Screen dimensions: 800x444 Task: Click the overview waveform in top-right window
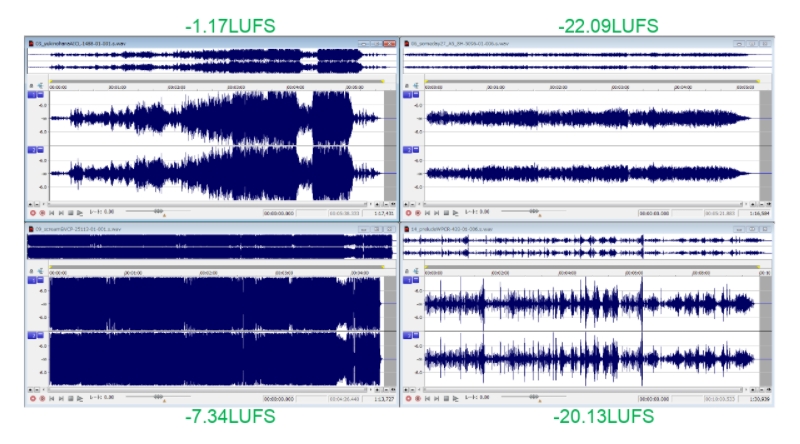pyautogui.click(x=585, y=61)
